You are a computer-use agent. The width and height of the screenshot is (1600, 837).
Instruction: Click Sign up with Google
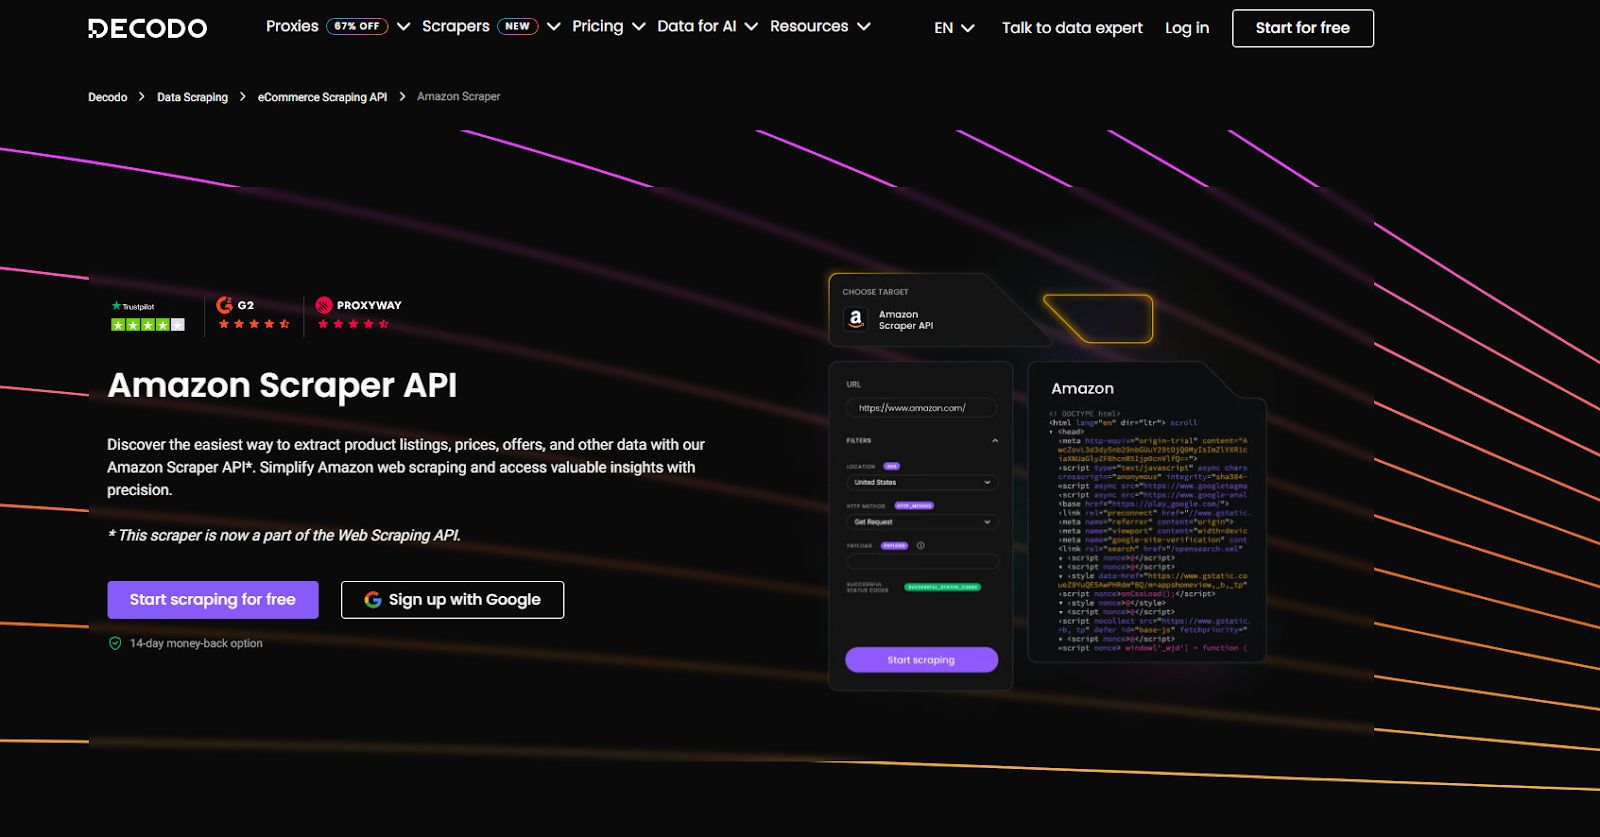[452, 600]
